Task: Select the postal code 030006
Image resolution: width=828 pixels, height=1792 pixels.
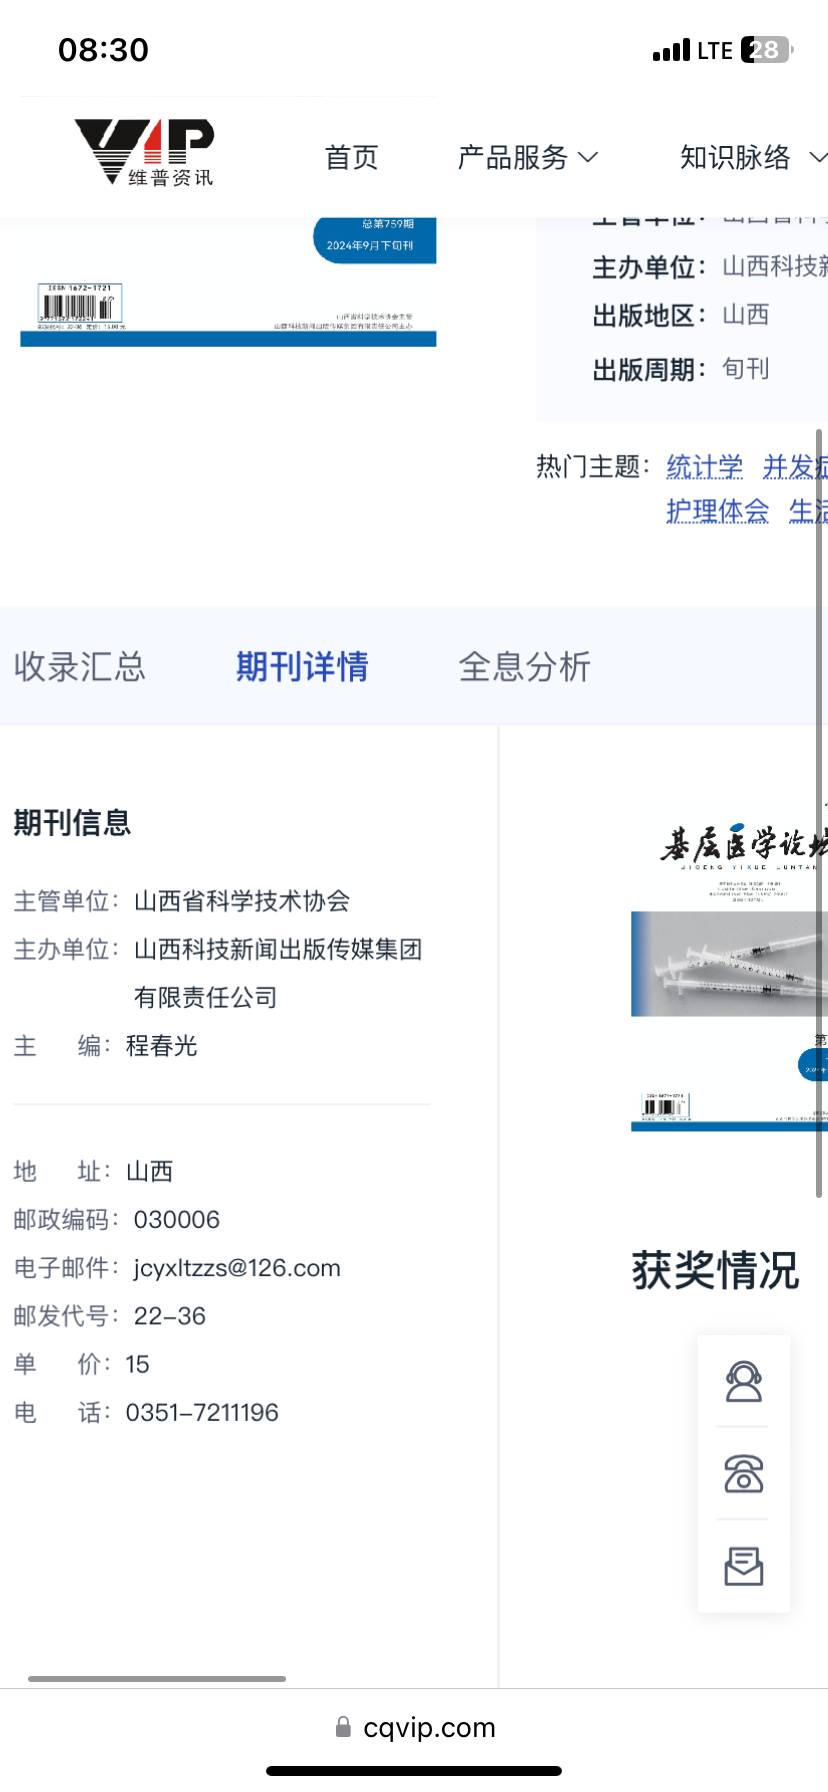Action: point(177,1220)
